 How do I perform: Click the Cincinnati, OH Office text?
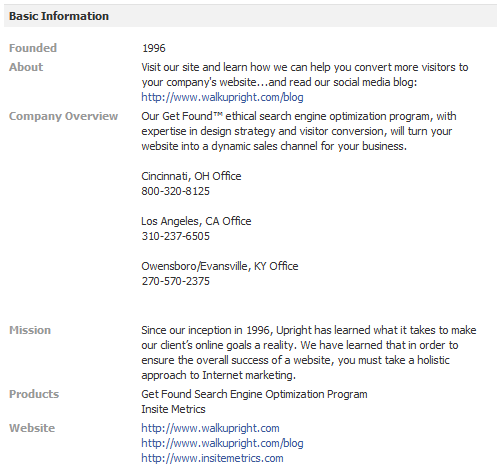coord(191,176)
